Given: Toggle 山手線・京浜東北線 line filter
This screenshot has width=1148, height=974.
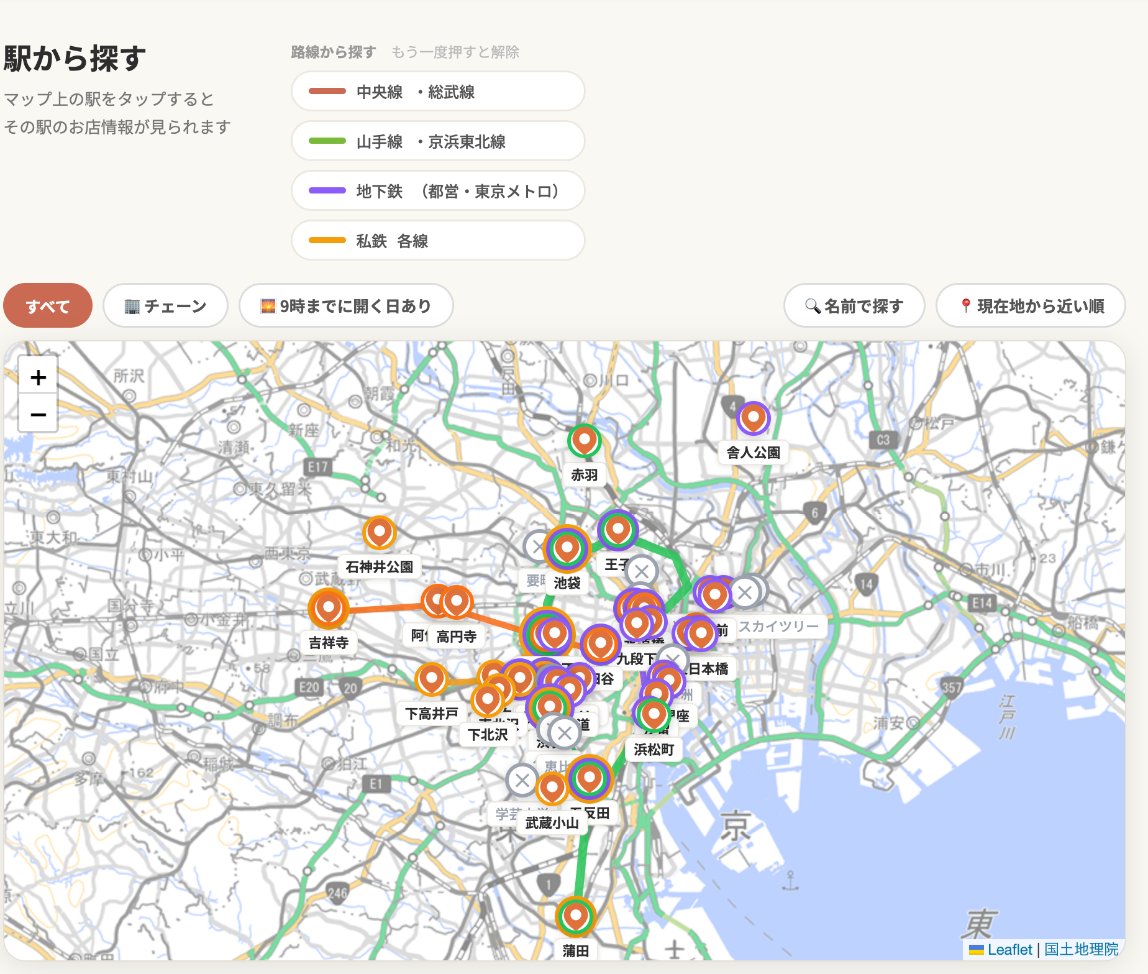Looking at the screenshot, I should pyautogui.click(x=438, y=141).
